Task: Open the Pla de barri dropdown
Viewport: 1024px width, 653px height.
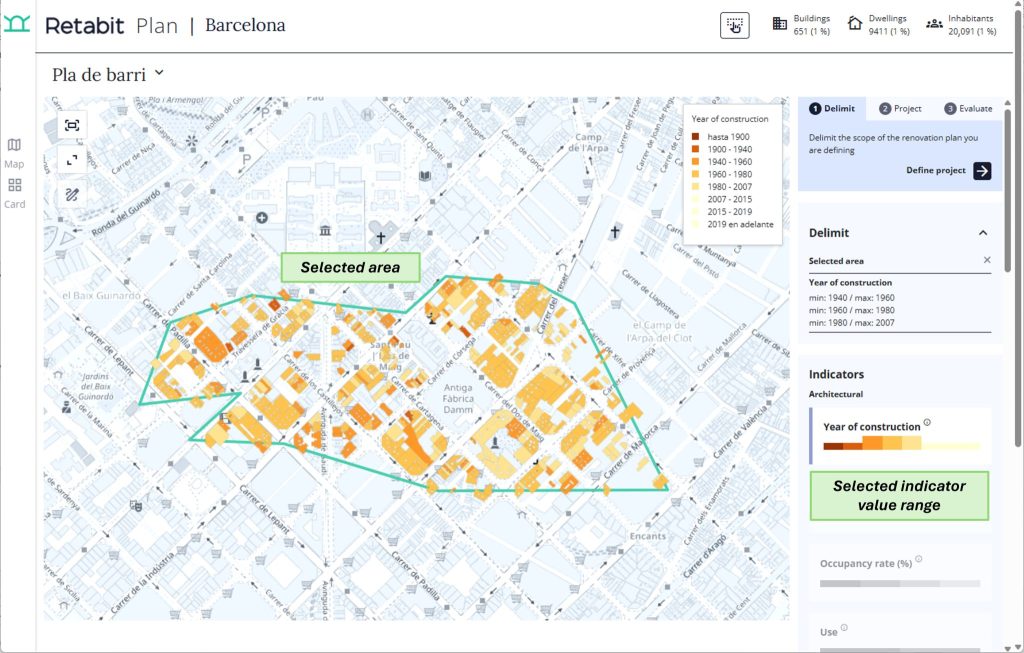Action: (x=159, y=73)
